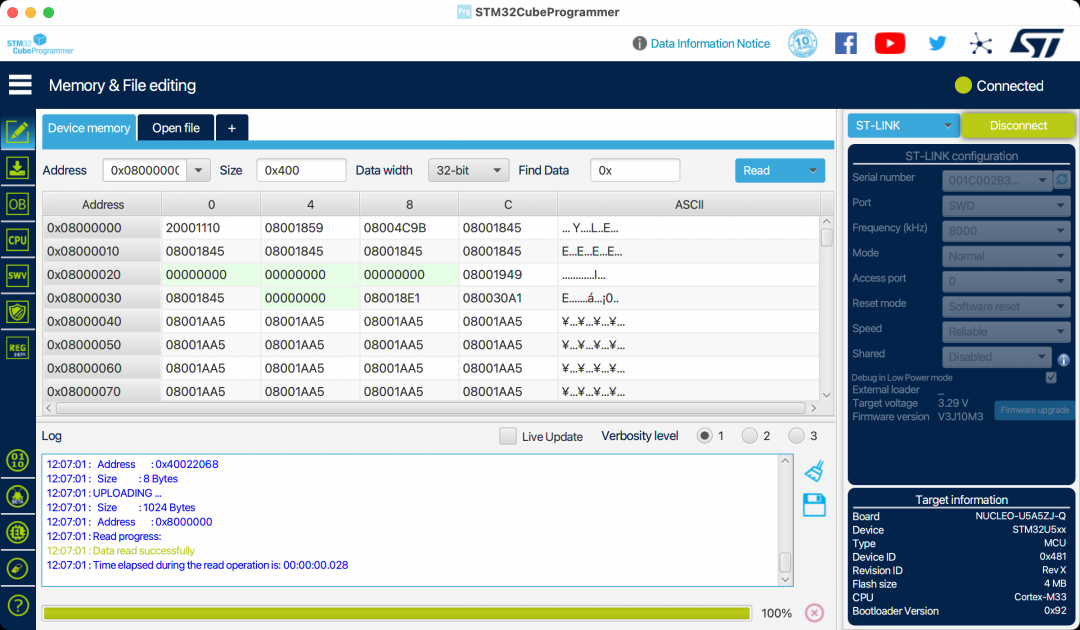The height and width of the screenshot is (630, 1080).
Task: Save the log using the floppy disk icon
Action: [x=813, y=505]
